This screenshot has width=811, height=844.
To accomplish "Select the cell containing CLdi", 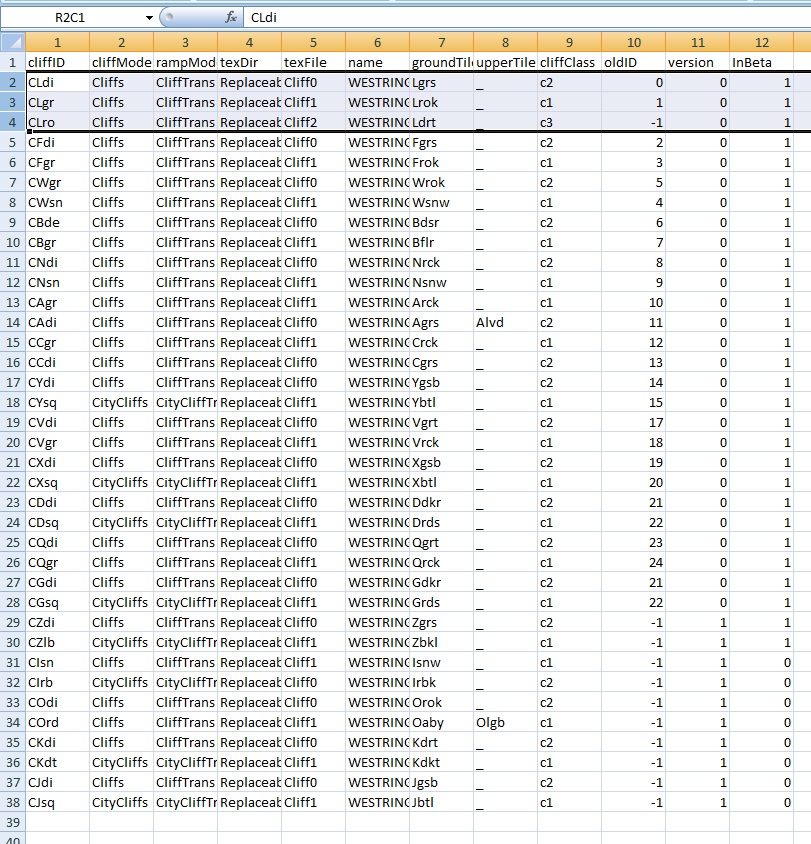I will (58, 82).
